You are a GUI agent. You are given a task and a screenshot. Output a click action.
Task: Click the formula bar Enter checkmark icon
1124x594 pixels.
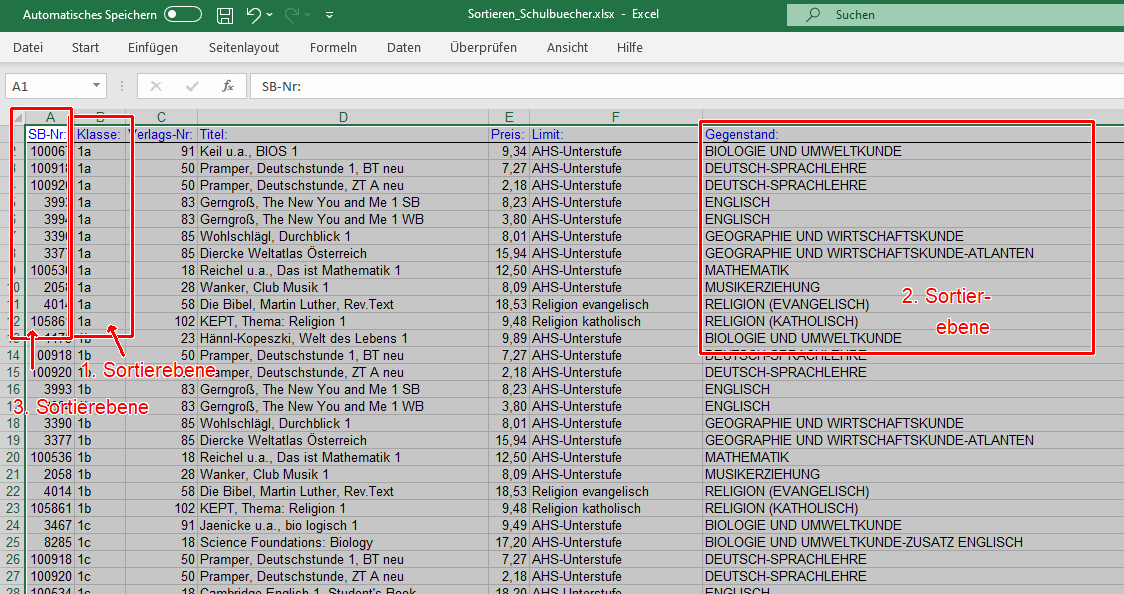191,86
